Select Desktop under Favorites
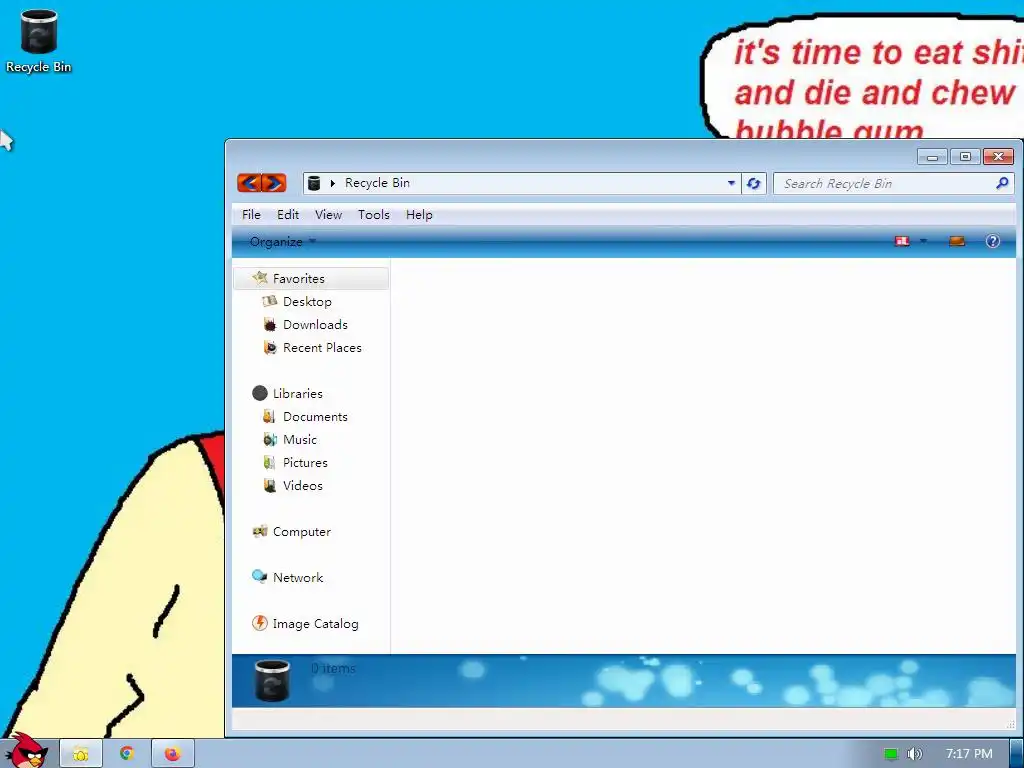The width and height of the screenshot is (1024, 768). click(307, 302)
